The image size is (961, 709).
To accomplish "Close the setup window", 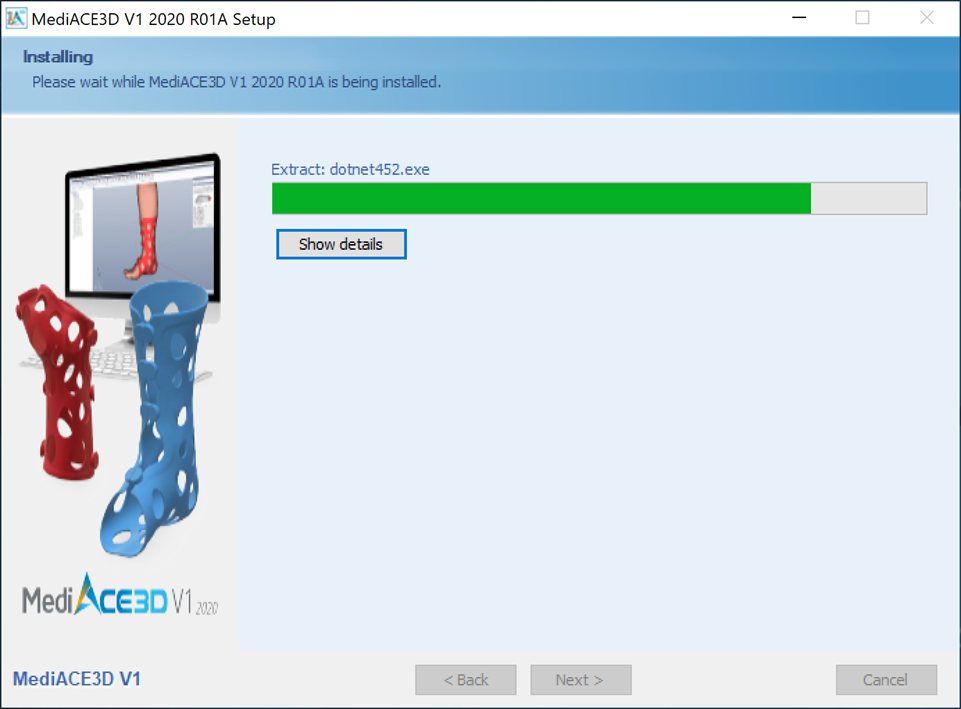I will (927, 18).
